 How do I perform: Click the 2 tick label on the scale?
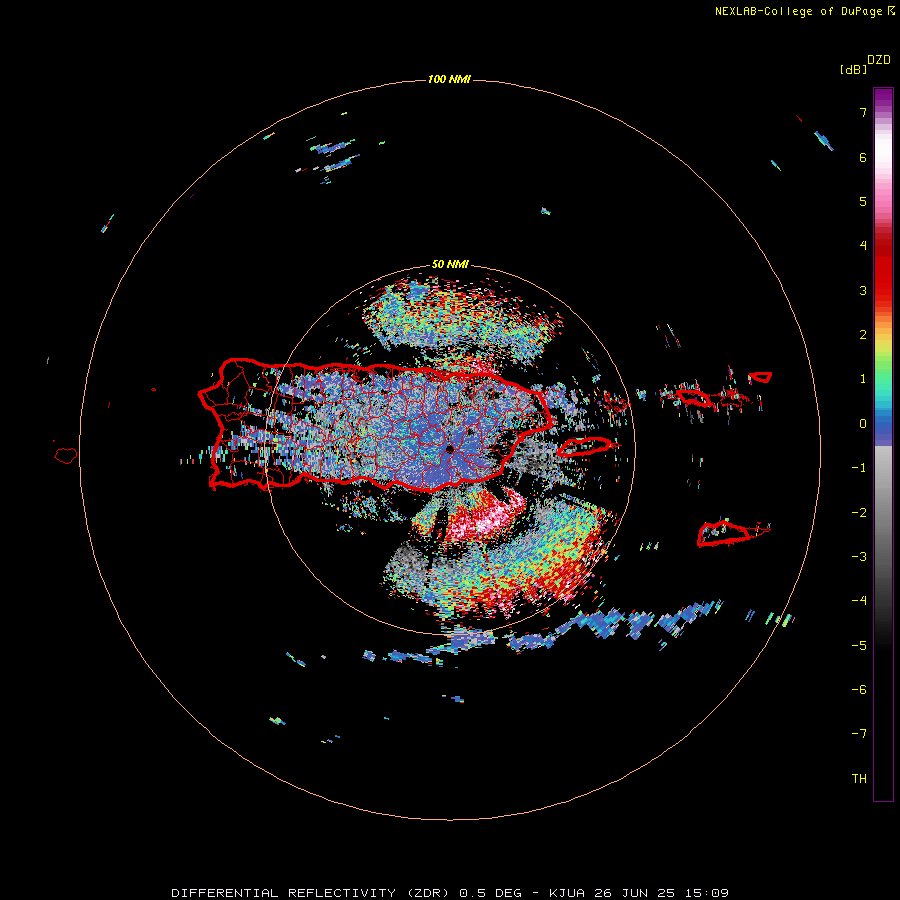pyautogui.click(x=863, y=335)
